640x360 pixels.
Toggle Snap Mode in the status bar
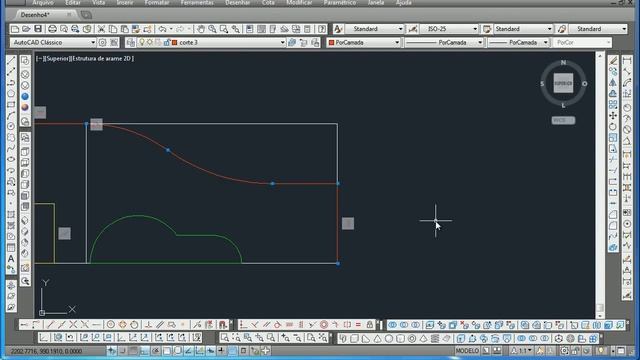(122, 351)
